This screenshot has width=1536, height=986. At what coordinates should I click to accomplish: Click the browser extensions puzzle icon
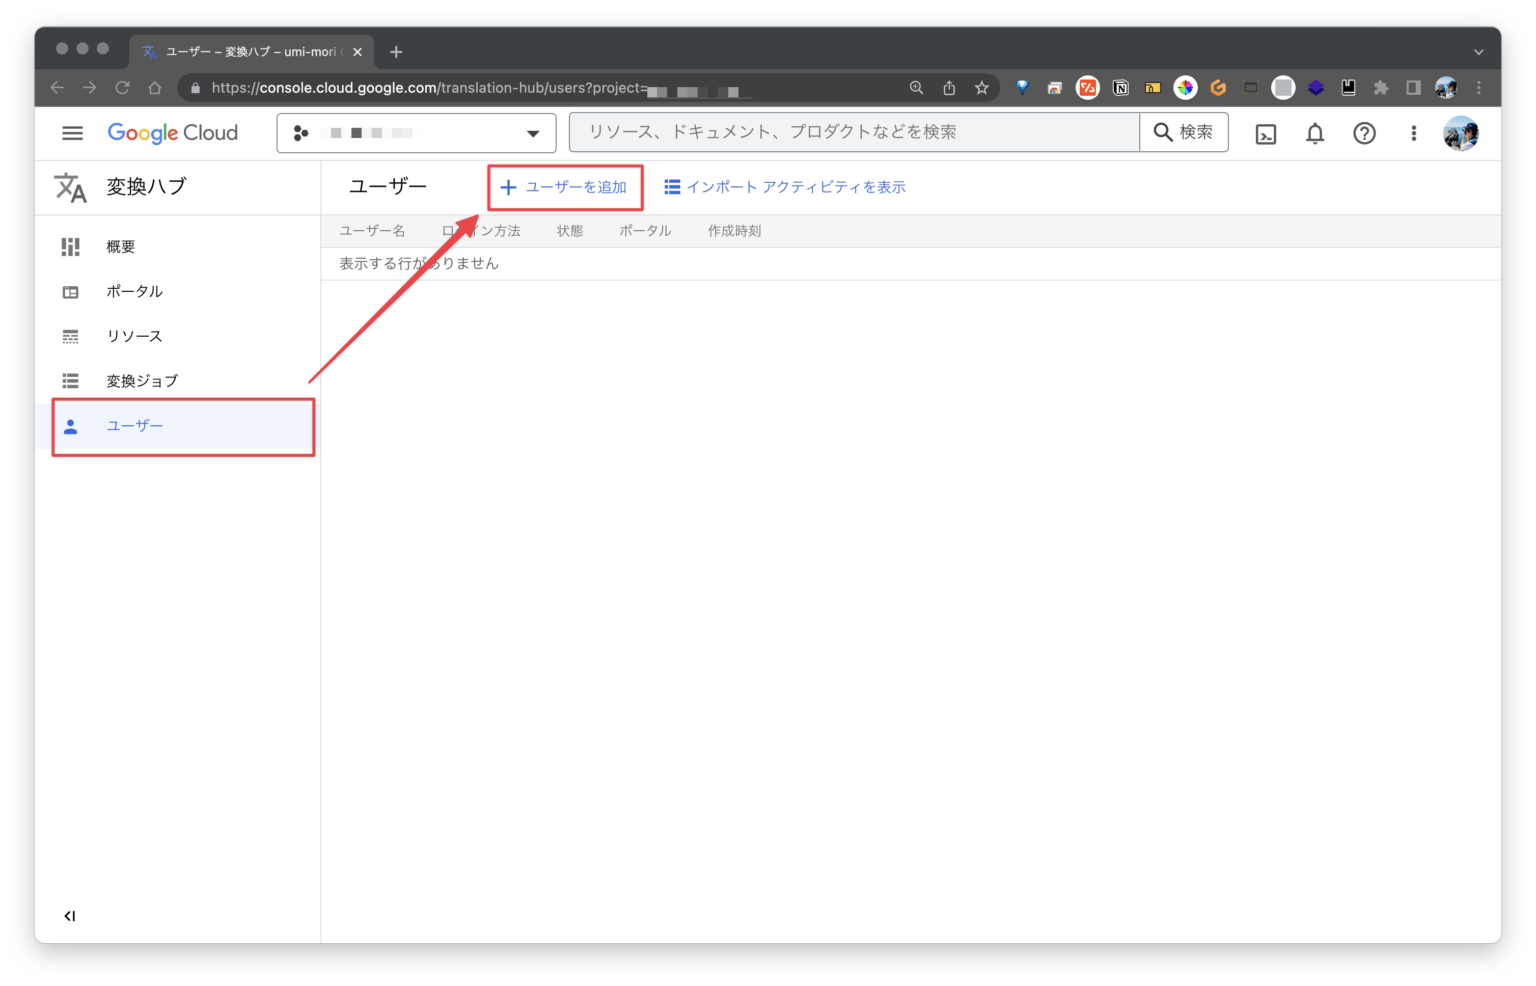[x=1380, y=87]
